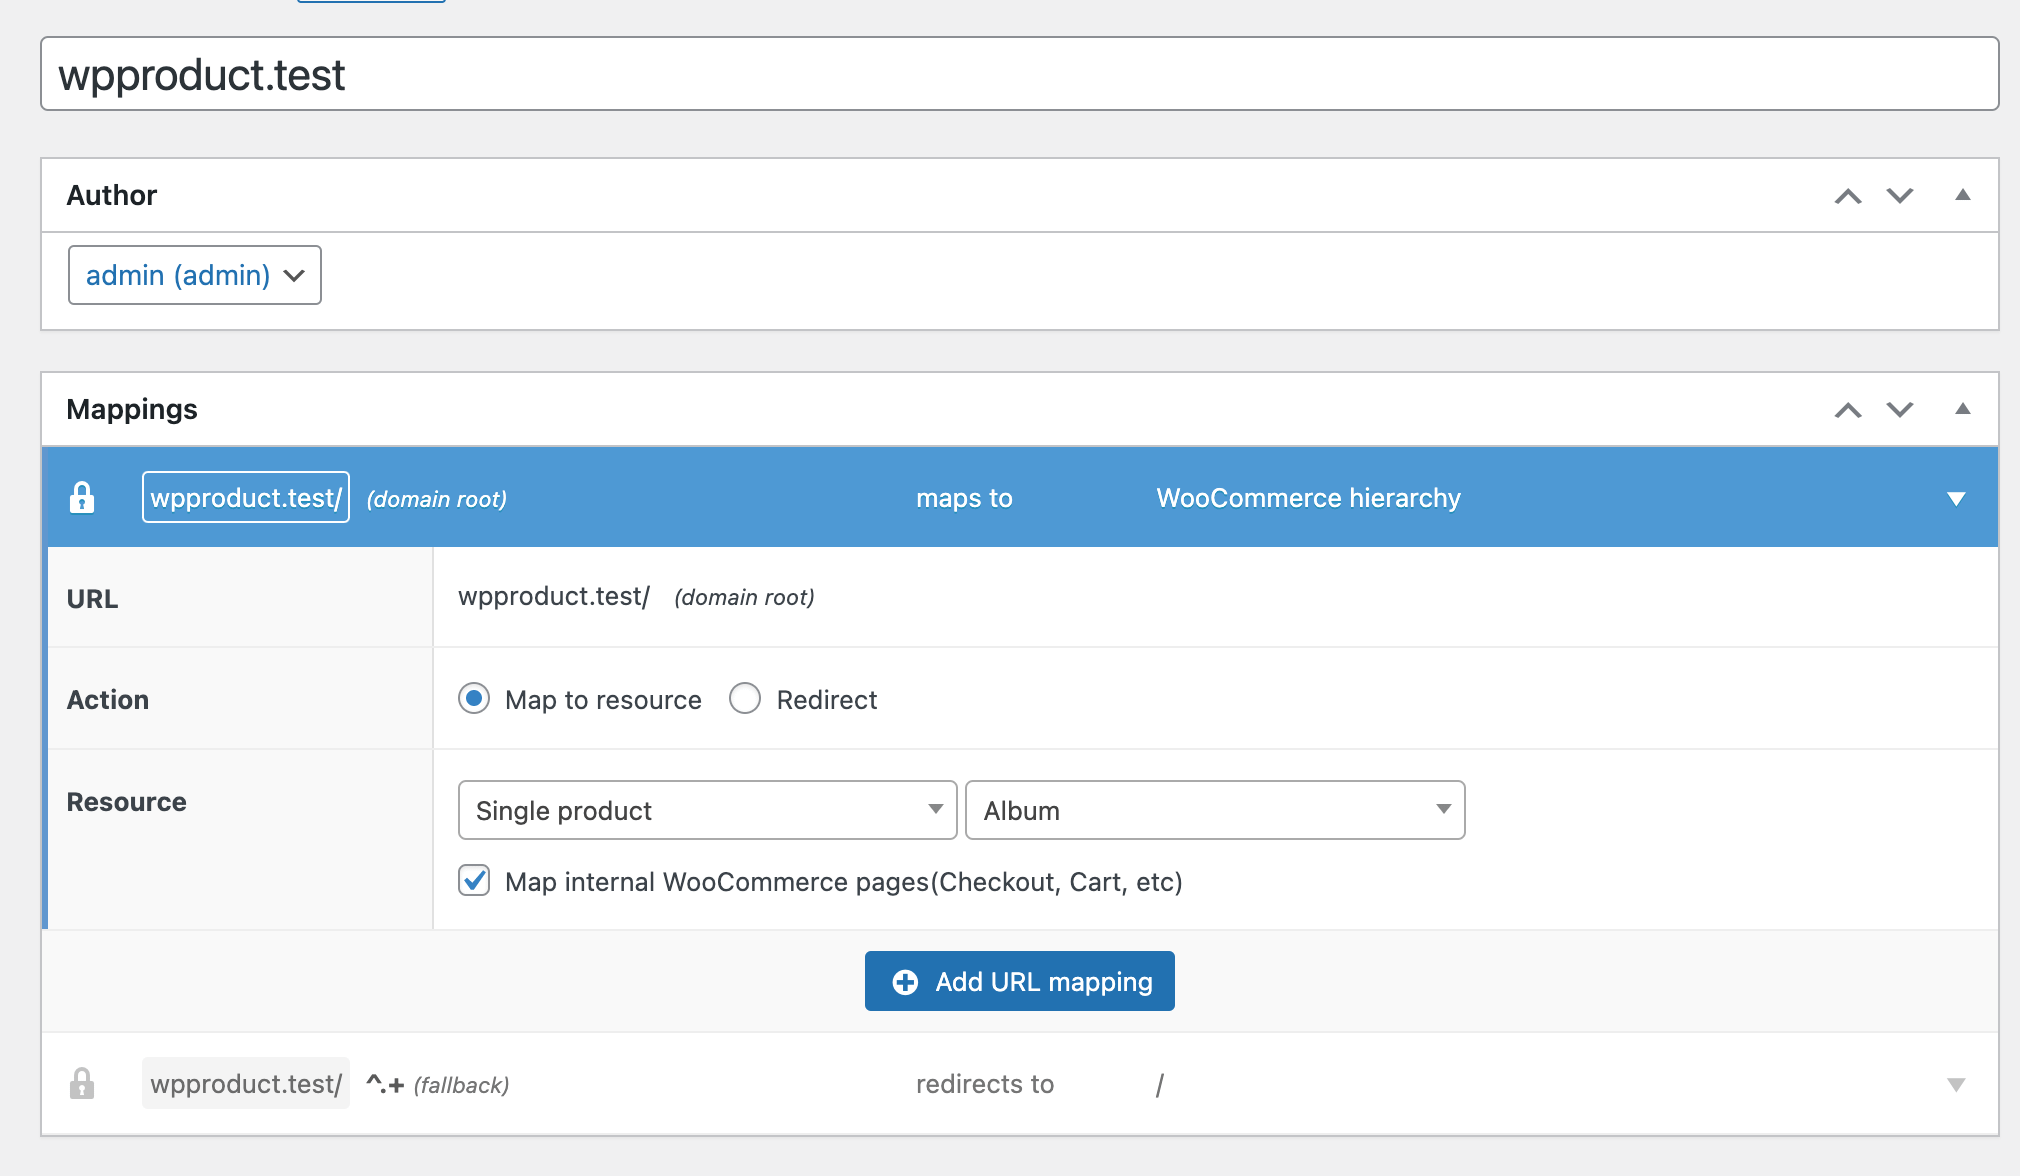Toggle the Mappings panel triangle
Screen dimensions: 2020x1176
tap(1962, 409)
